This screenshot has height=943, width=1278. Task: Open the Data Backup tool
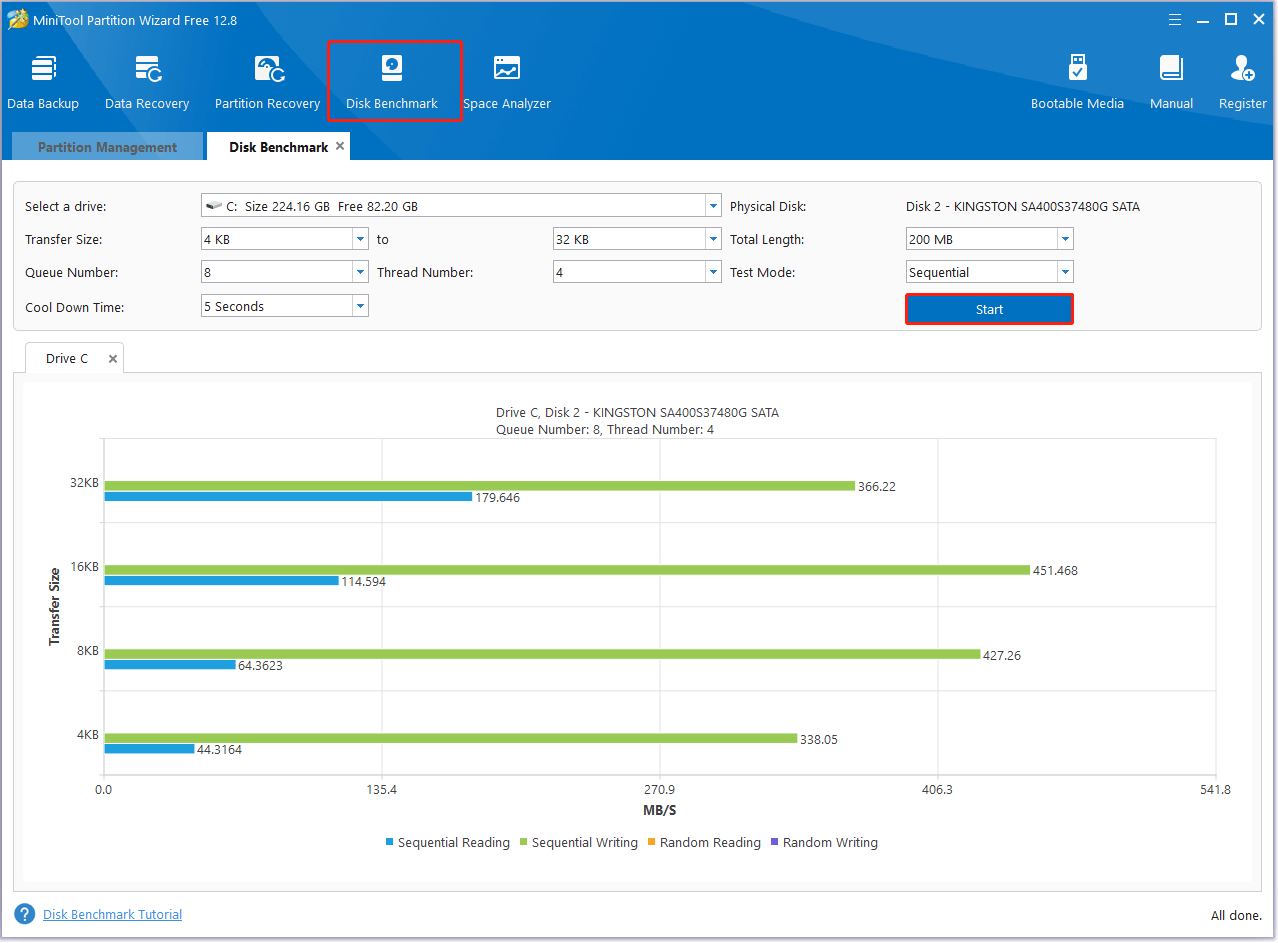pyautogui.click(x=43, y=82)
